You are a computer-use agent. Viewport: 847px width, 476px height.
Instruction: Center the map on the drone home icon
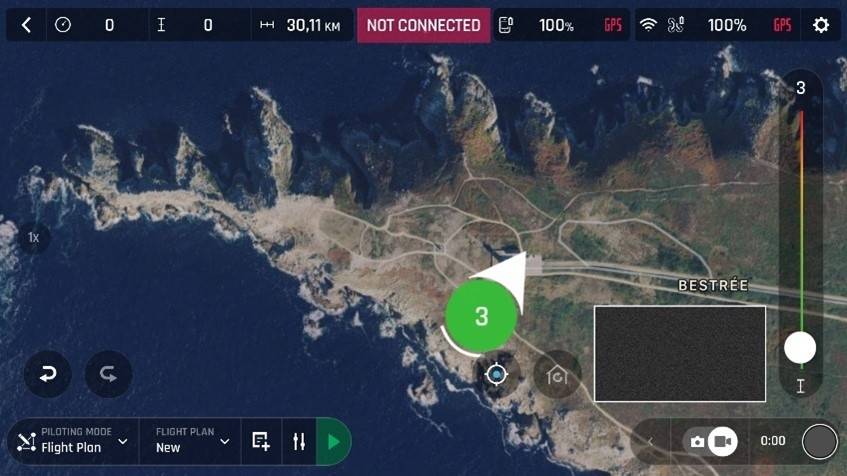click(557, 374)
